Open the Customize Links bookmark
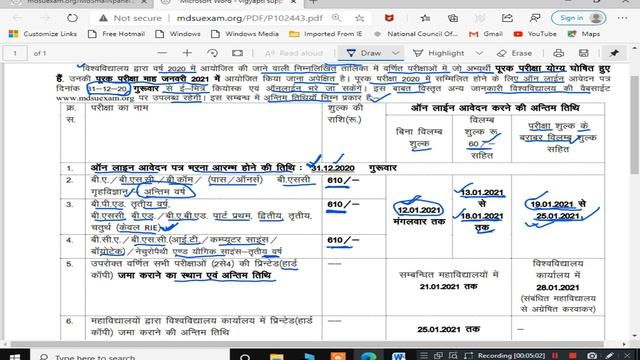The image size is (640, 360). [x=43, y=34]
